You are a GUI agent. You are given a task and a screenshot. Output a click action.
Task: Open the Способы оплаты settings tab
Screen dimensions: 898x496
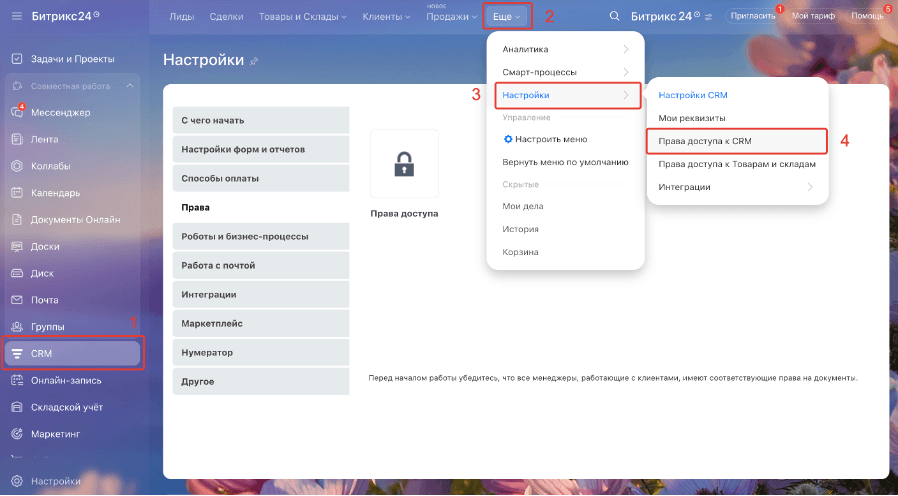click(x=260, y=178)
